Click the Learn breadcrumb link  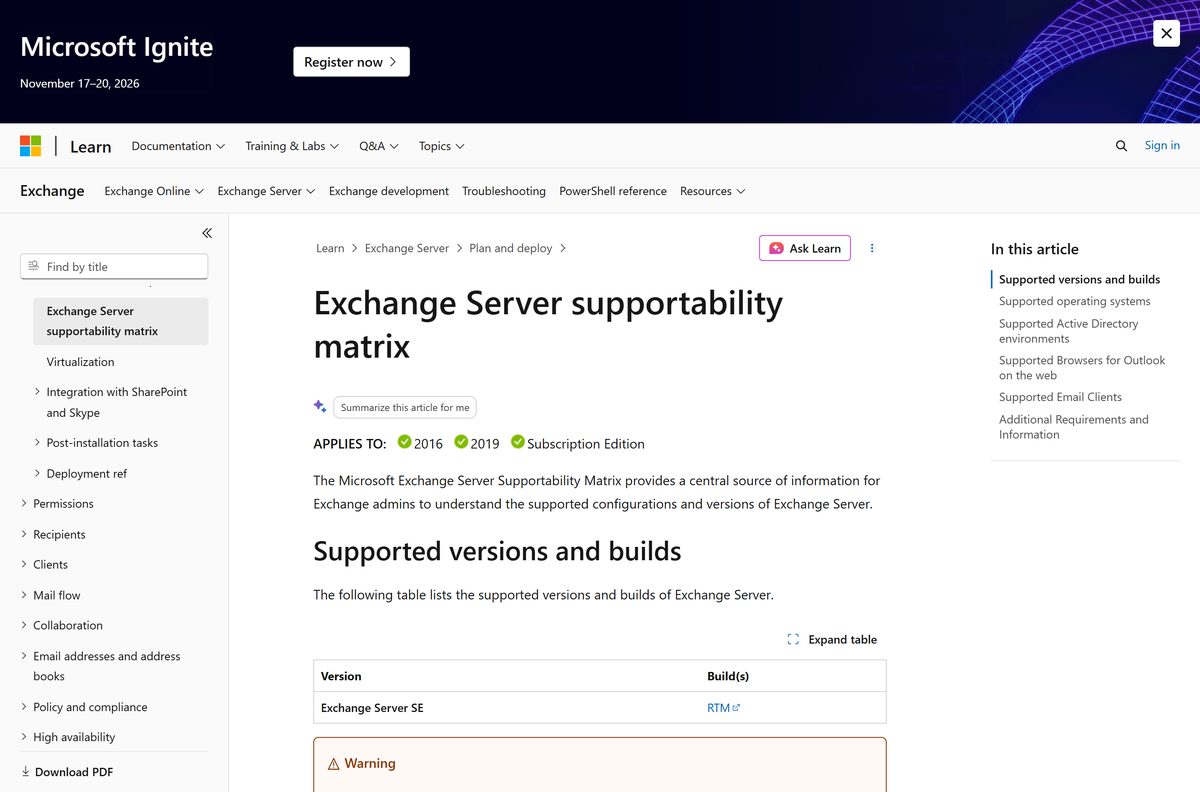330,248
